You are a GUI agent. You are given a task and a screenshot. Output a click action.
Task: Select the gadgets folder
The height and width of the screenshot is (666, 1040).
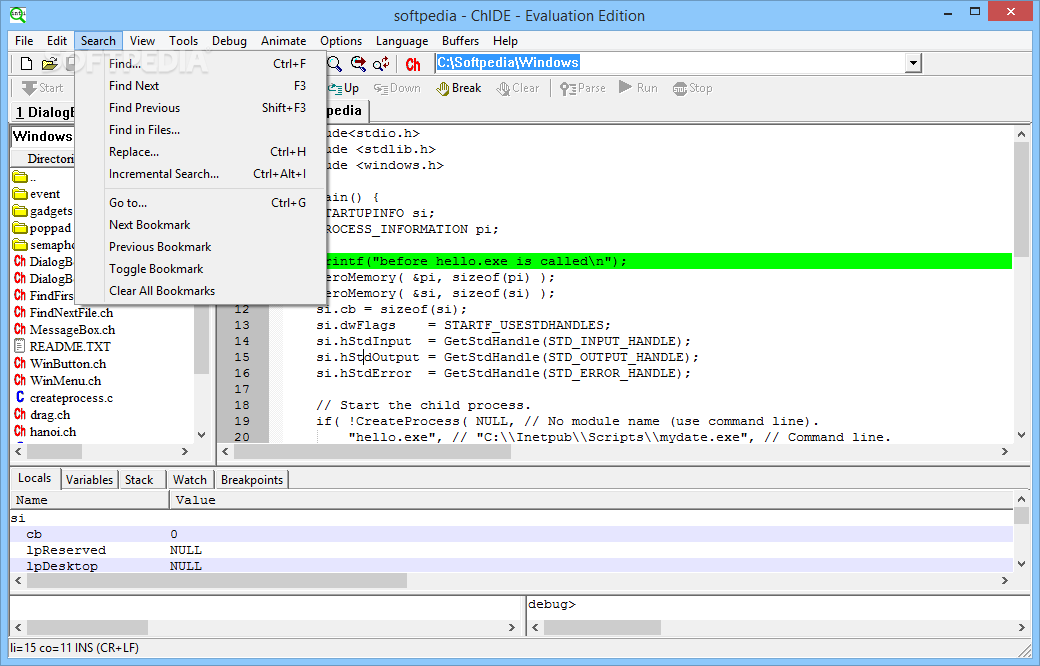tap(42, 211)
